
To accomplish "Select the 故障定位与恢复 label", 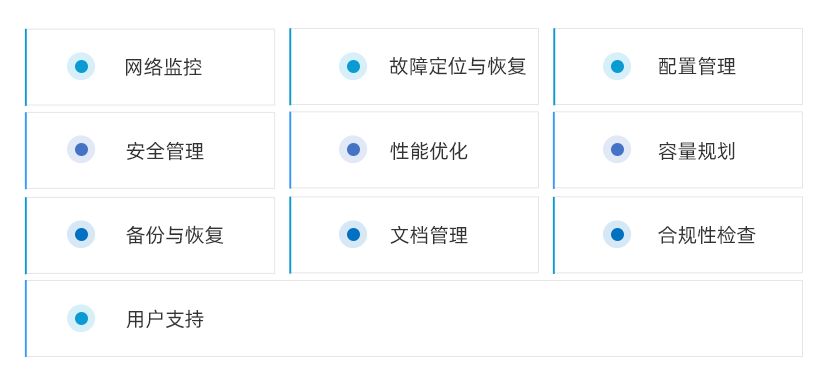I will [x=458, y=67].
